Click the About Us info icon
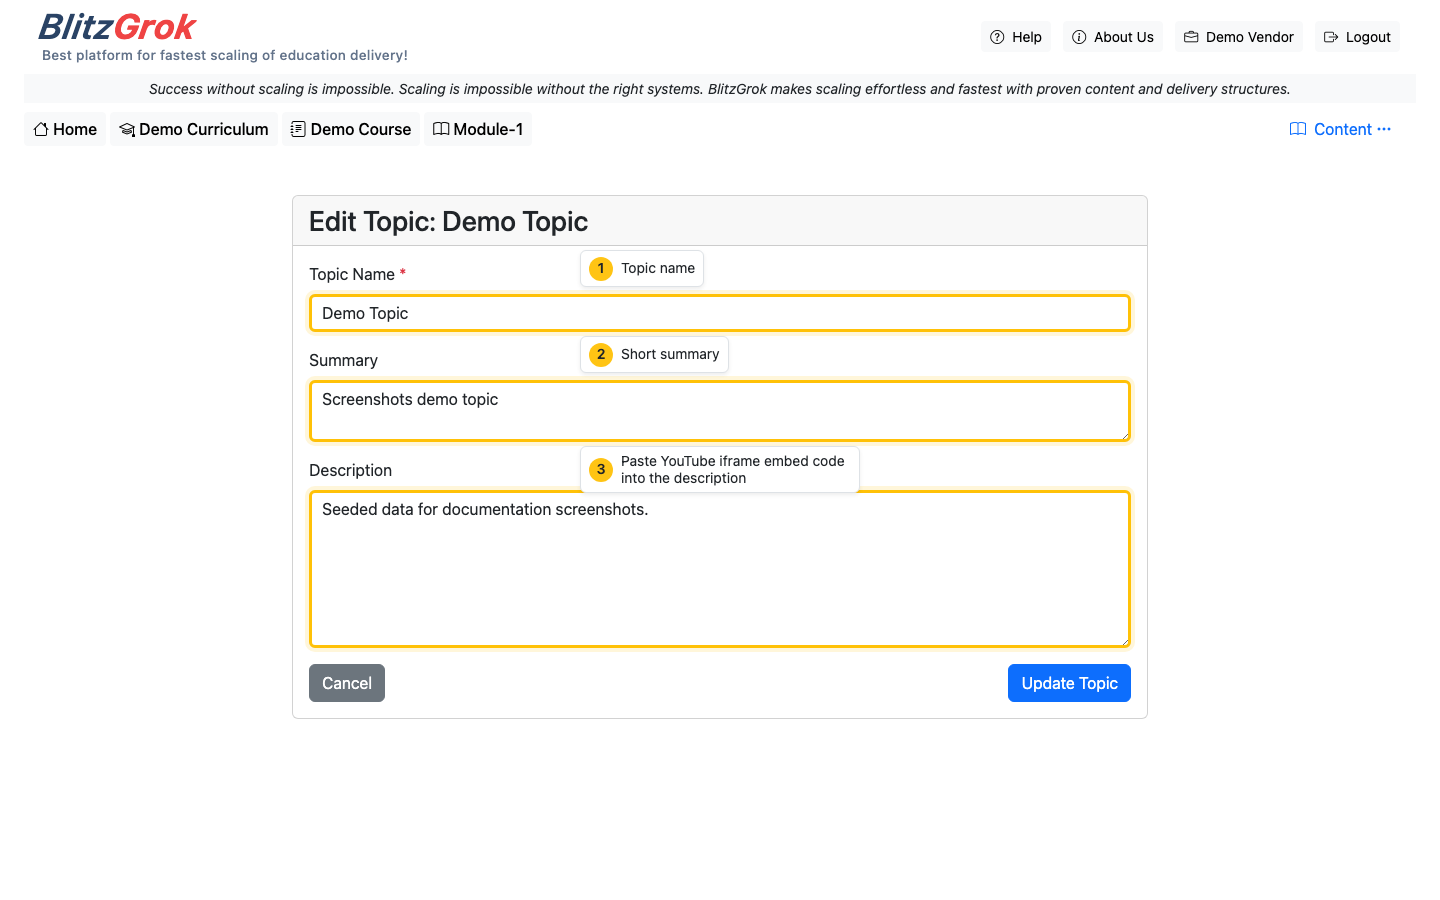 [x=1078, y=36]
